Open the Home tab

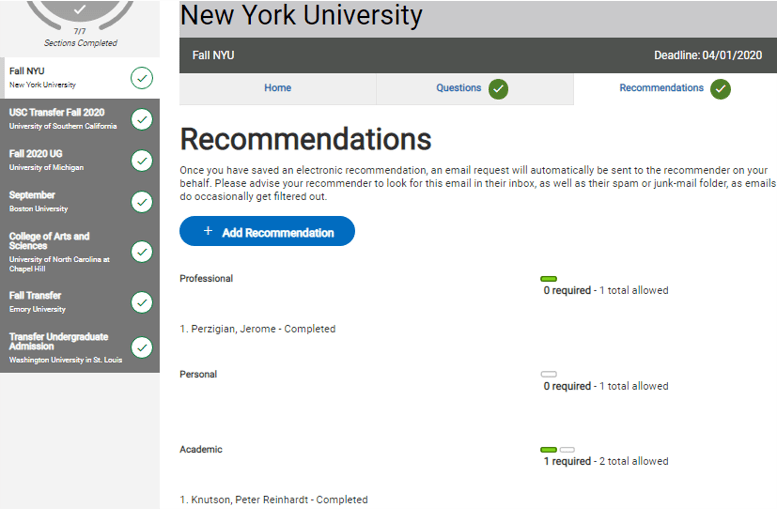(277, 88)
